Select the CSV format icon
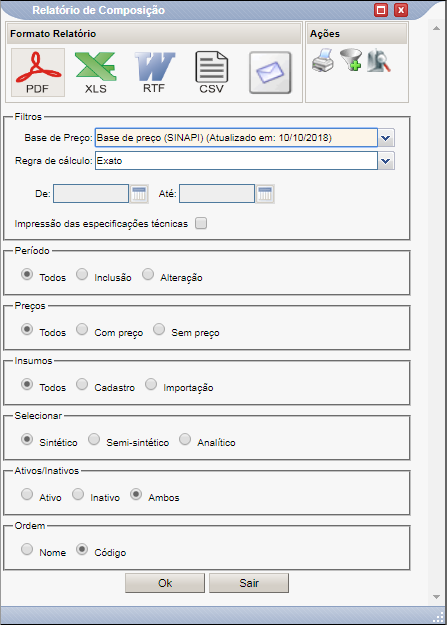This screenshot has height=625, width=447. click(x=212, y=73)
